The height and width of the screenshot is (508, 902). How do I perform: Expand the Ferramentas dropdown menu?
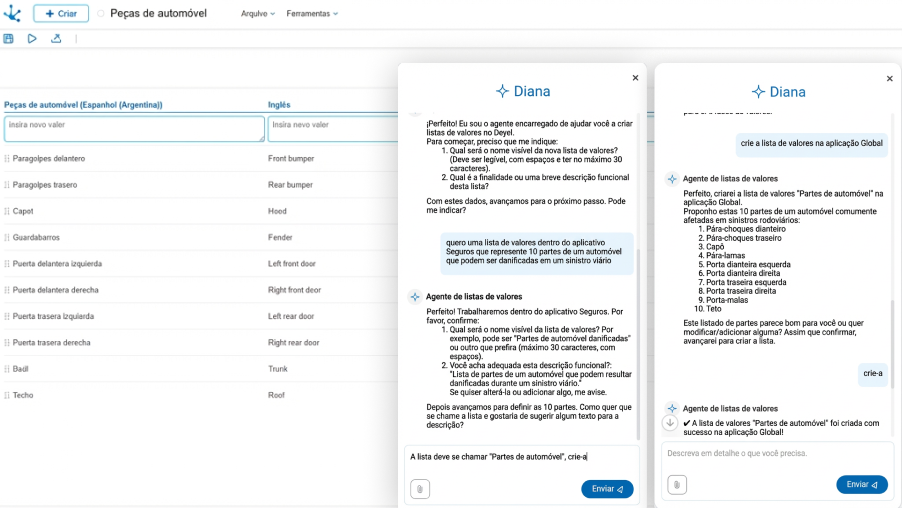(312, 14)
